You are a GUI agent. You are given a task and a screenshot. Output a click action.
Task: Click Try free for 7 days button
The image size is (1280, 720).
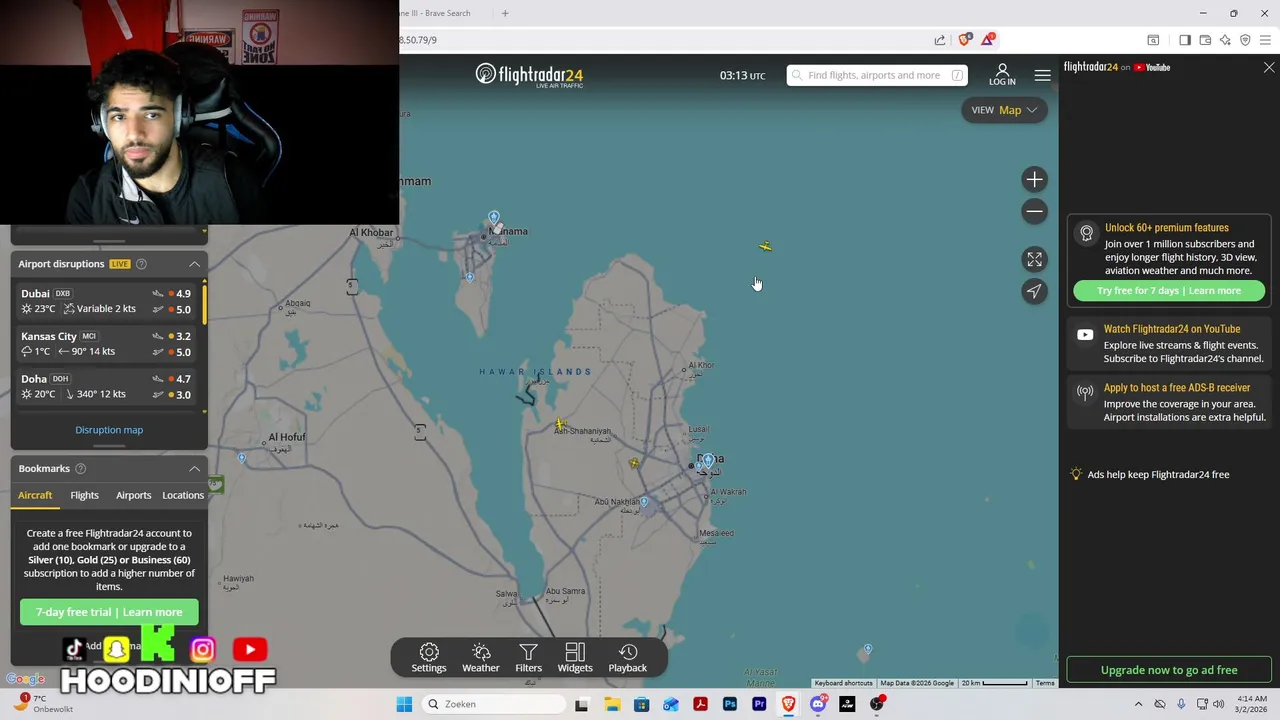pyautogui.click(x=1169, y=291)
